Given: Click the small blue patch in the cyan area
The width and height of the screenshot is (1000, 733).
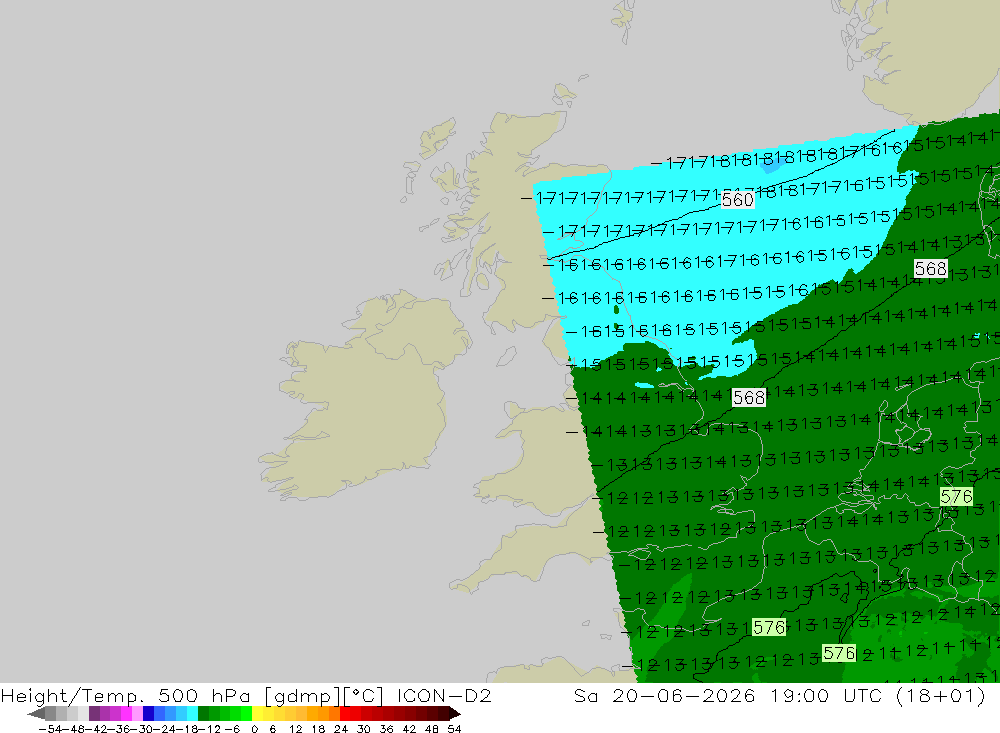Looking at the screenshot, I should pos(773,165).
